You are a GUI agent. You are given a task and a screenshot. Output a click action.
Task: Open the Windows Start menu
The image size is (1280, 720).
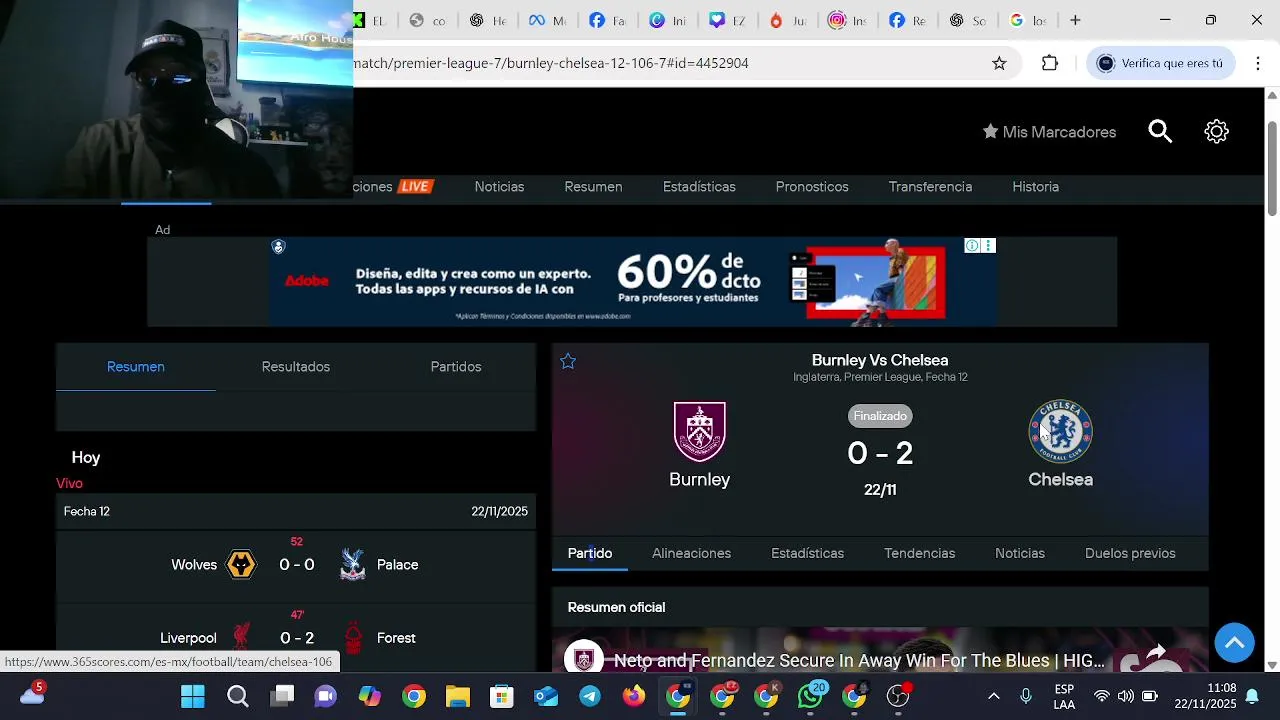click(193, 696)
